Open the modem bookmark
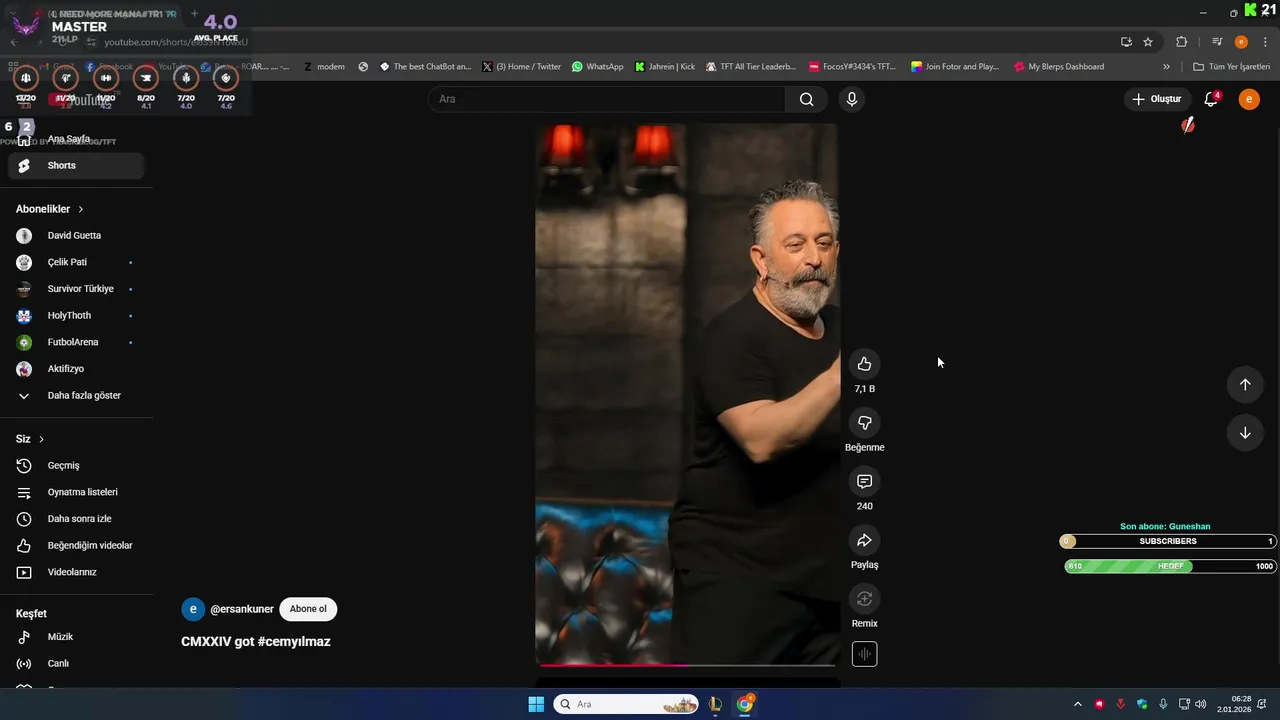Screen dimensions: 1280x720 click(x=324, y=67)
